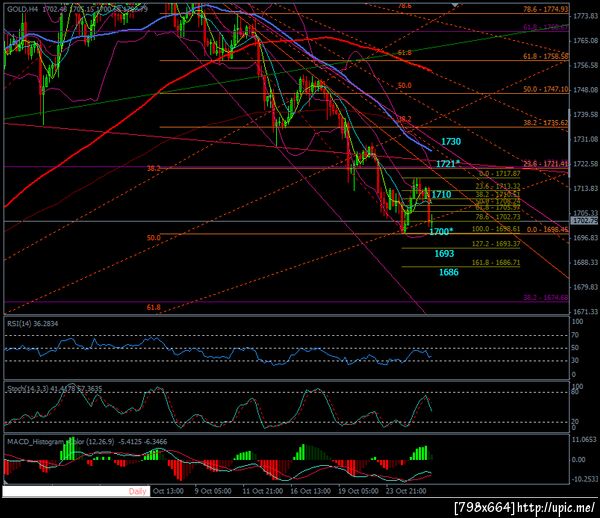Click price axis value 1671.33
The image size is (600, 518).
(585, 312)
